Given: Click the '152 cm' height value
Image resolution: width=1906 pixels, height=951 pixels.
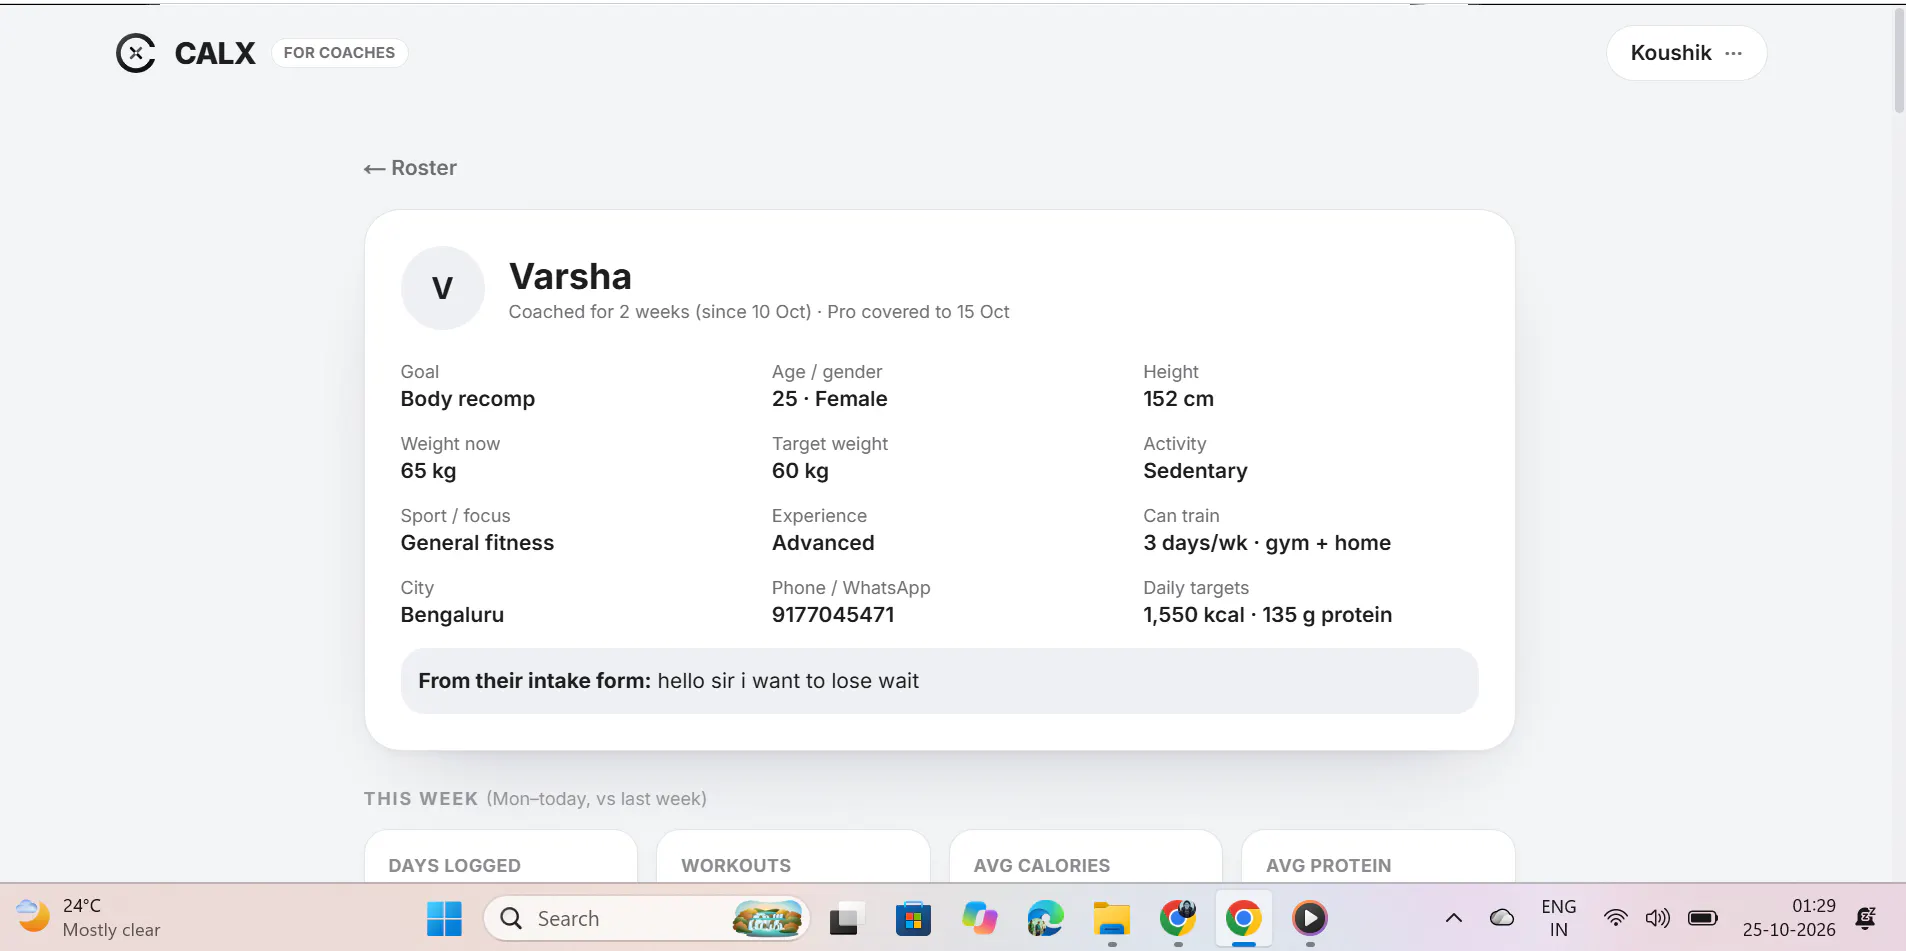Looking at the screenshot, I should 1178,399.
